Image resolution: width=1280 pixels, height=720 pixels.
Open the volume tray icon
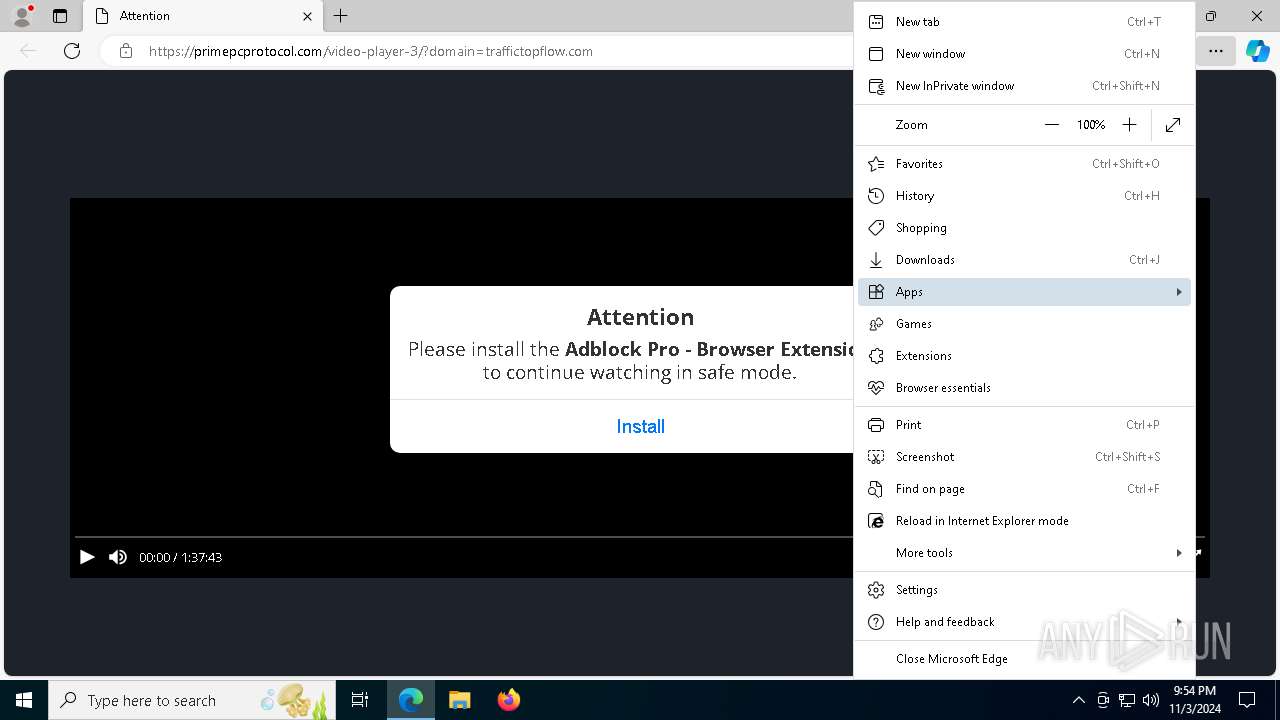[1151, 700]
